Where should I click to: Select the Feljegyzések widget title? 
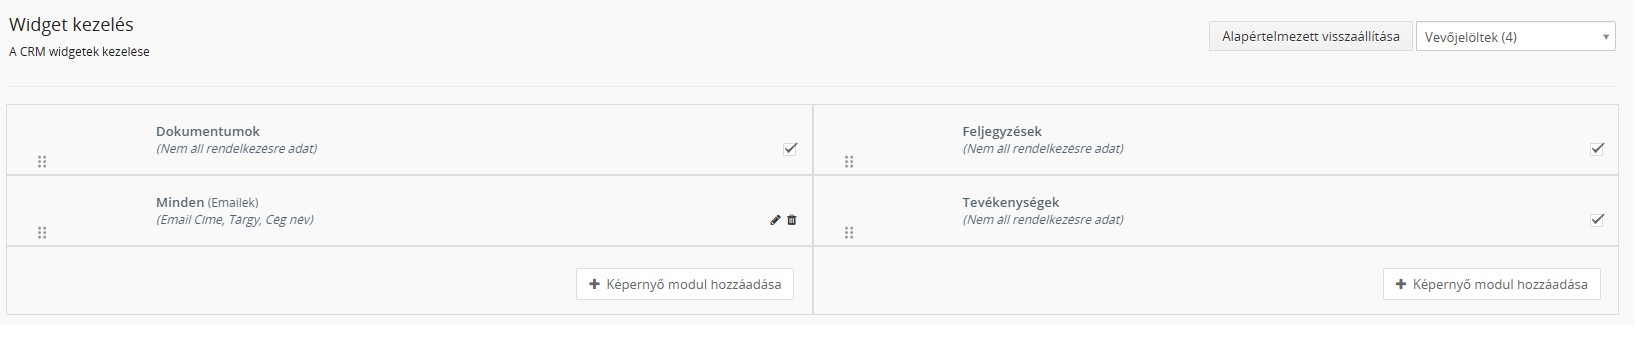1002,131
